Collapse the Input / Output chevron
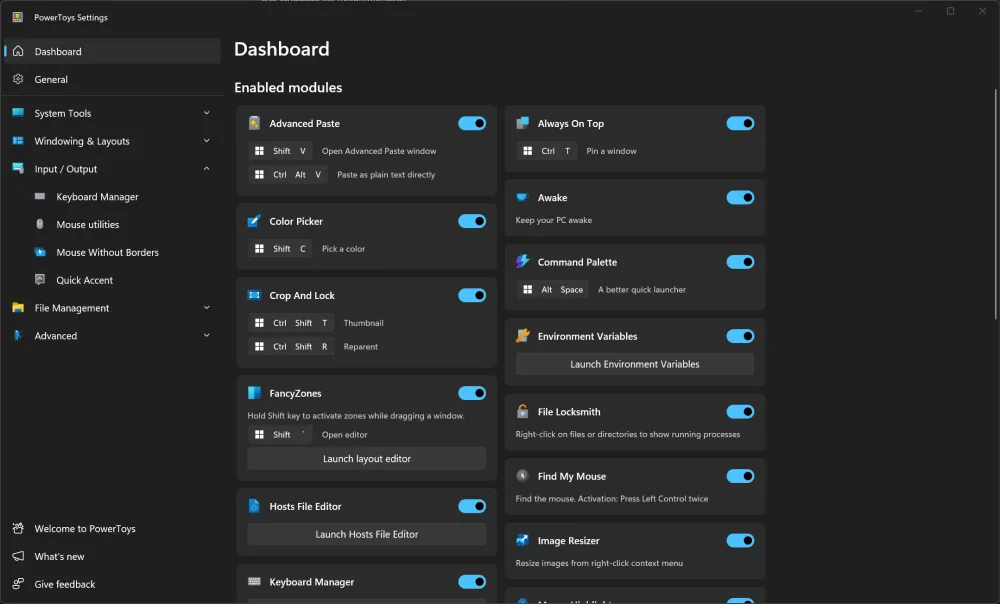The width and height of the screenshot is (1000, 604). (x=207, y=168)
